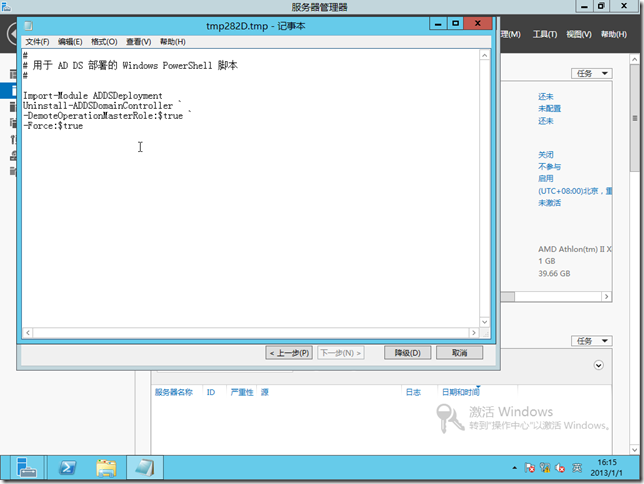Screen dimensions: 644x484
Task: Click the Import-Module ADDSDeployment line
Action: coord(92,96)
